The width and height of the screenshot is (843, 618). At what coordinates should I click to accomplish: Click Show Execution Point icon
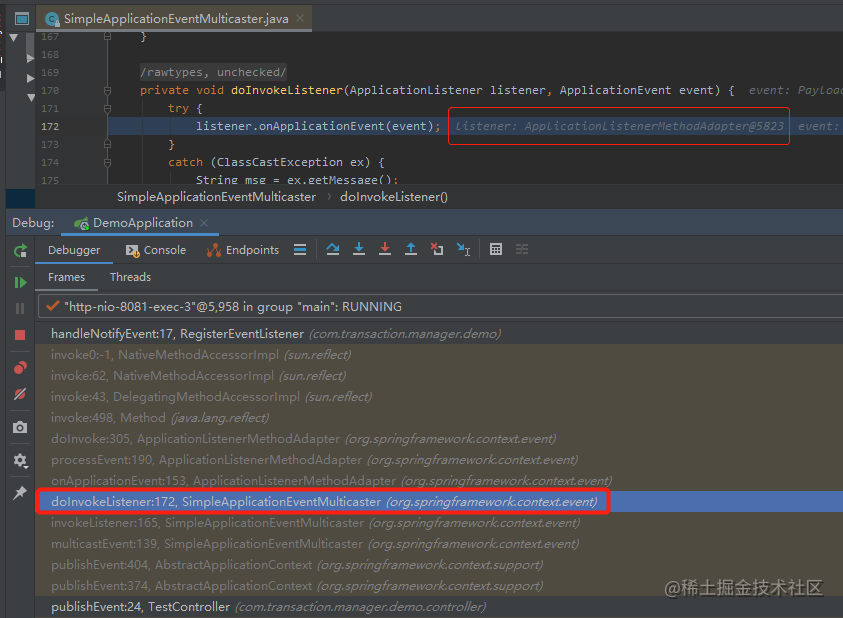[300, 250]
